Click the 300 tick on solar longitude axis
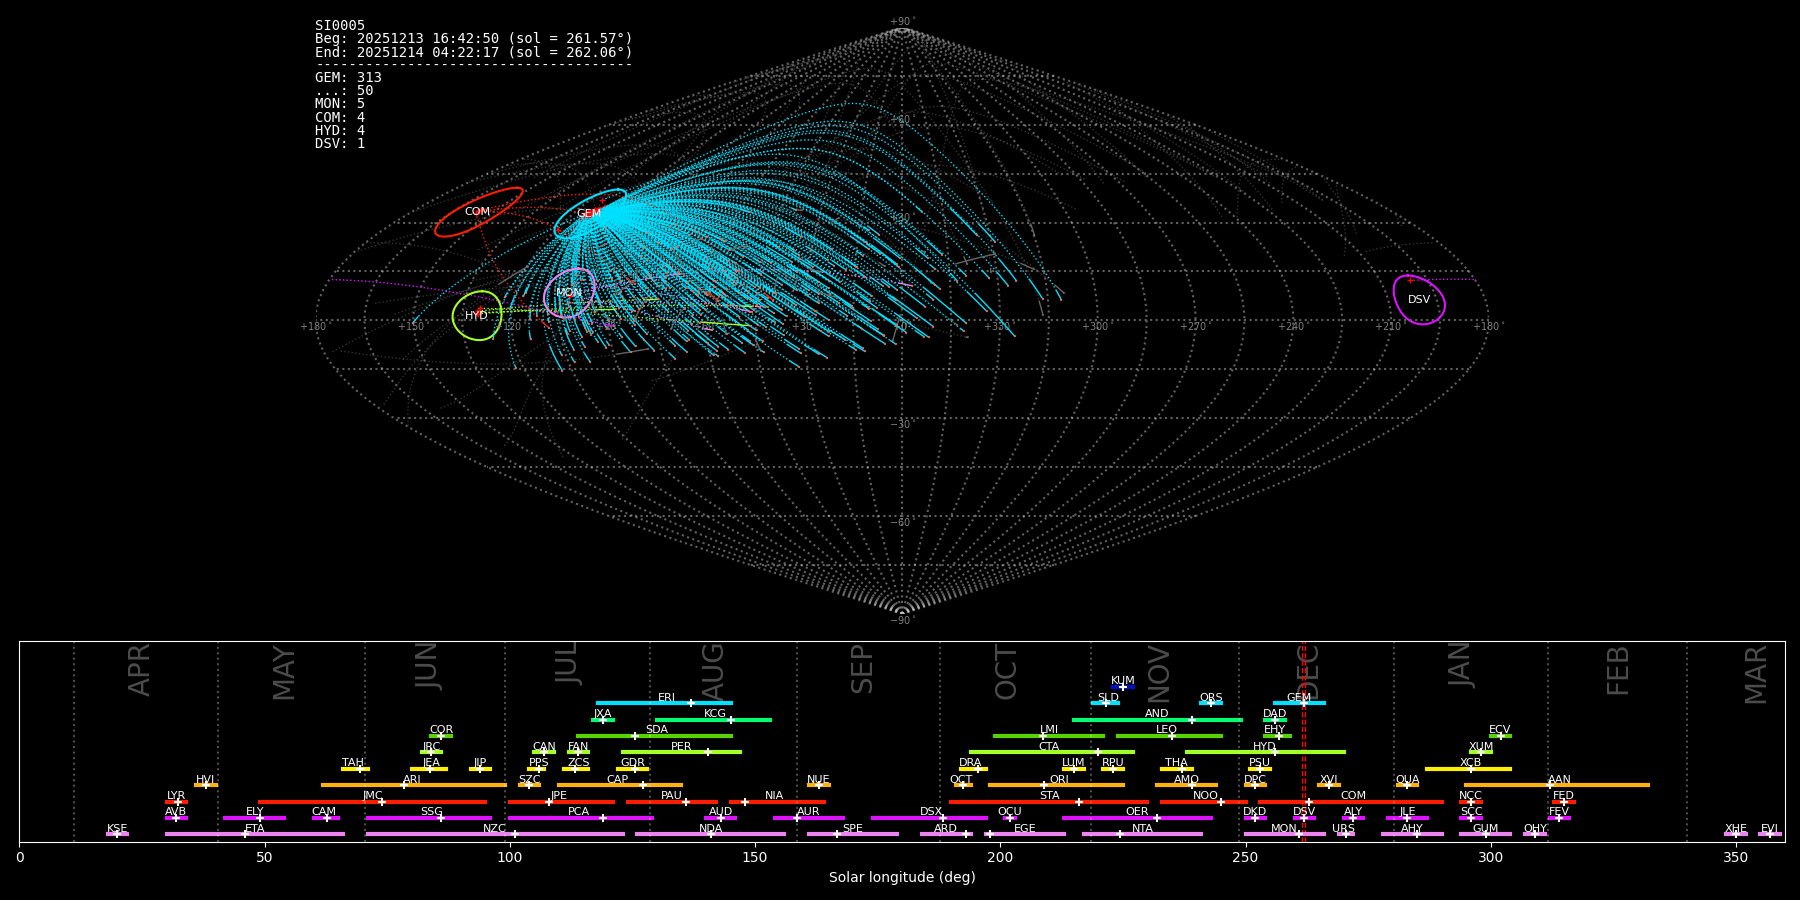 [x=1490, y=857]
